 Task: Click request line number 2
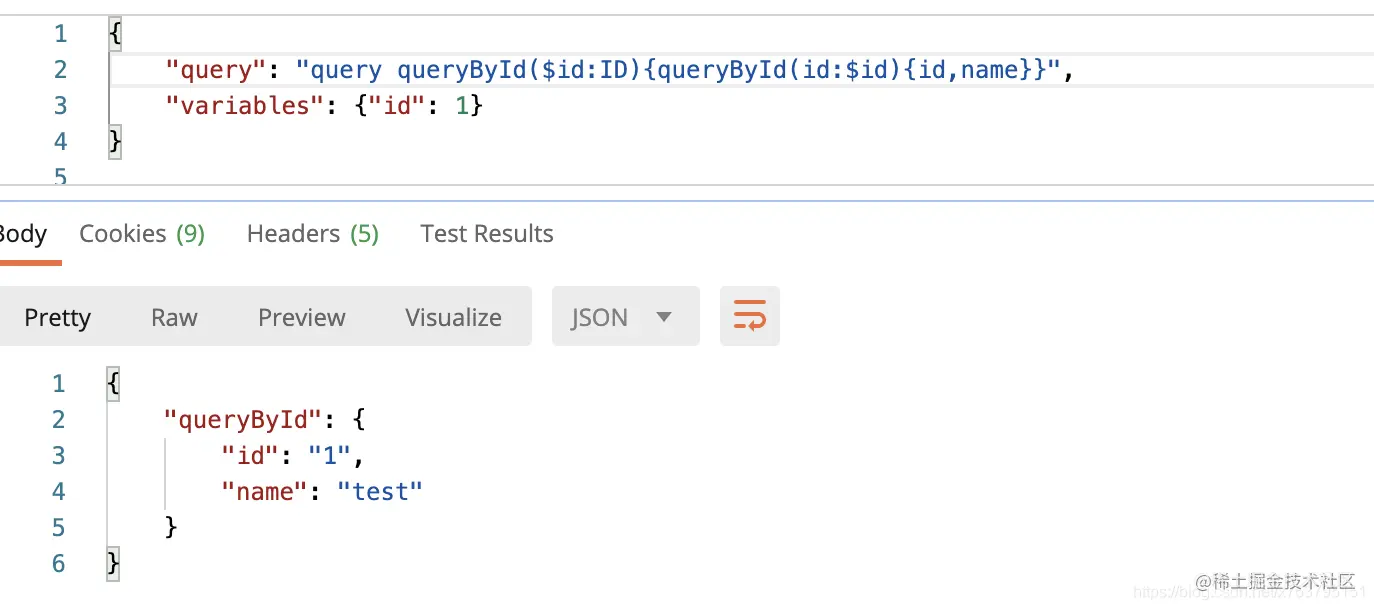(x=61, y=70)
